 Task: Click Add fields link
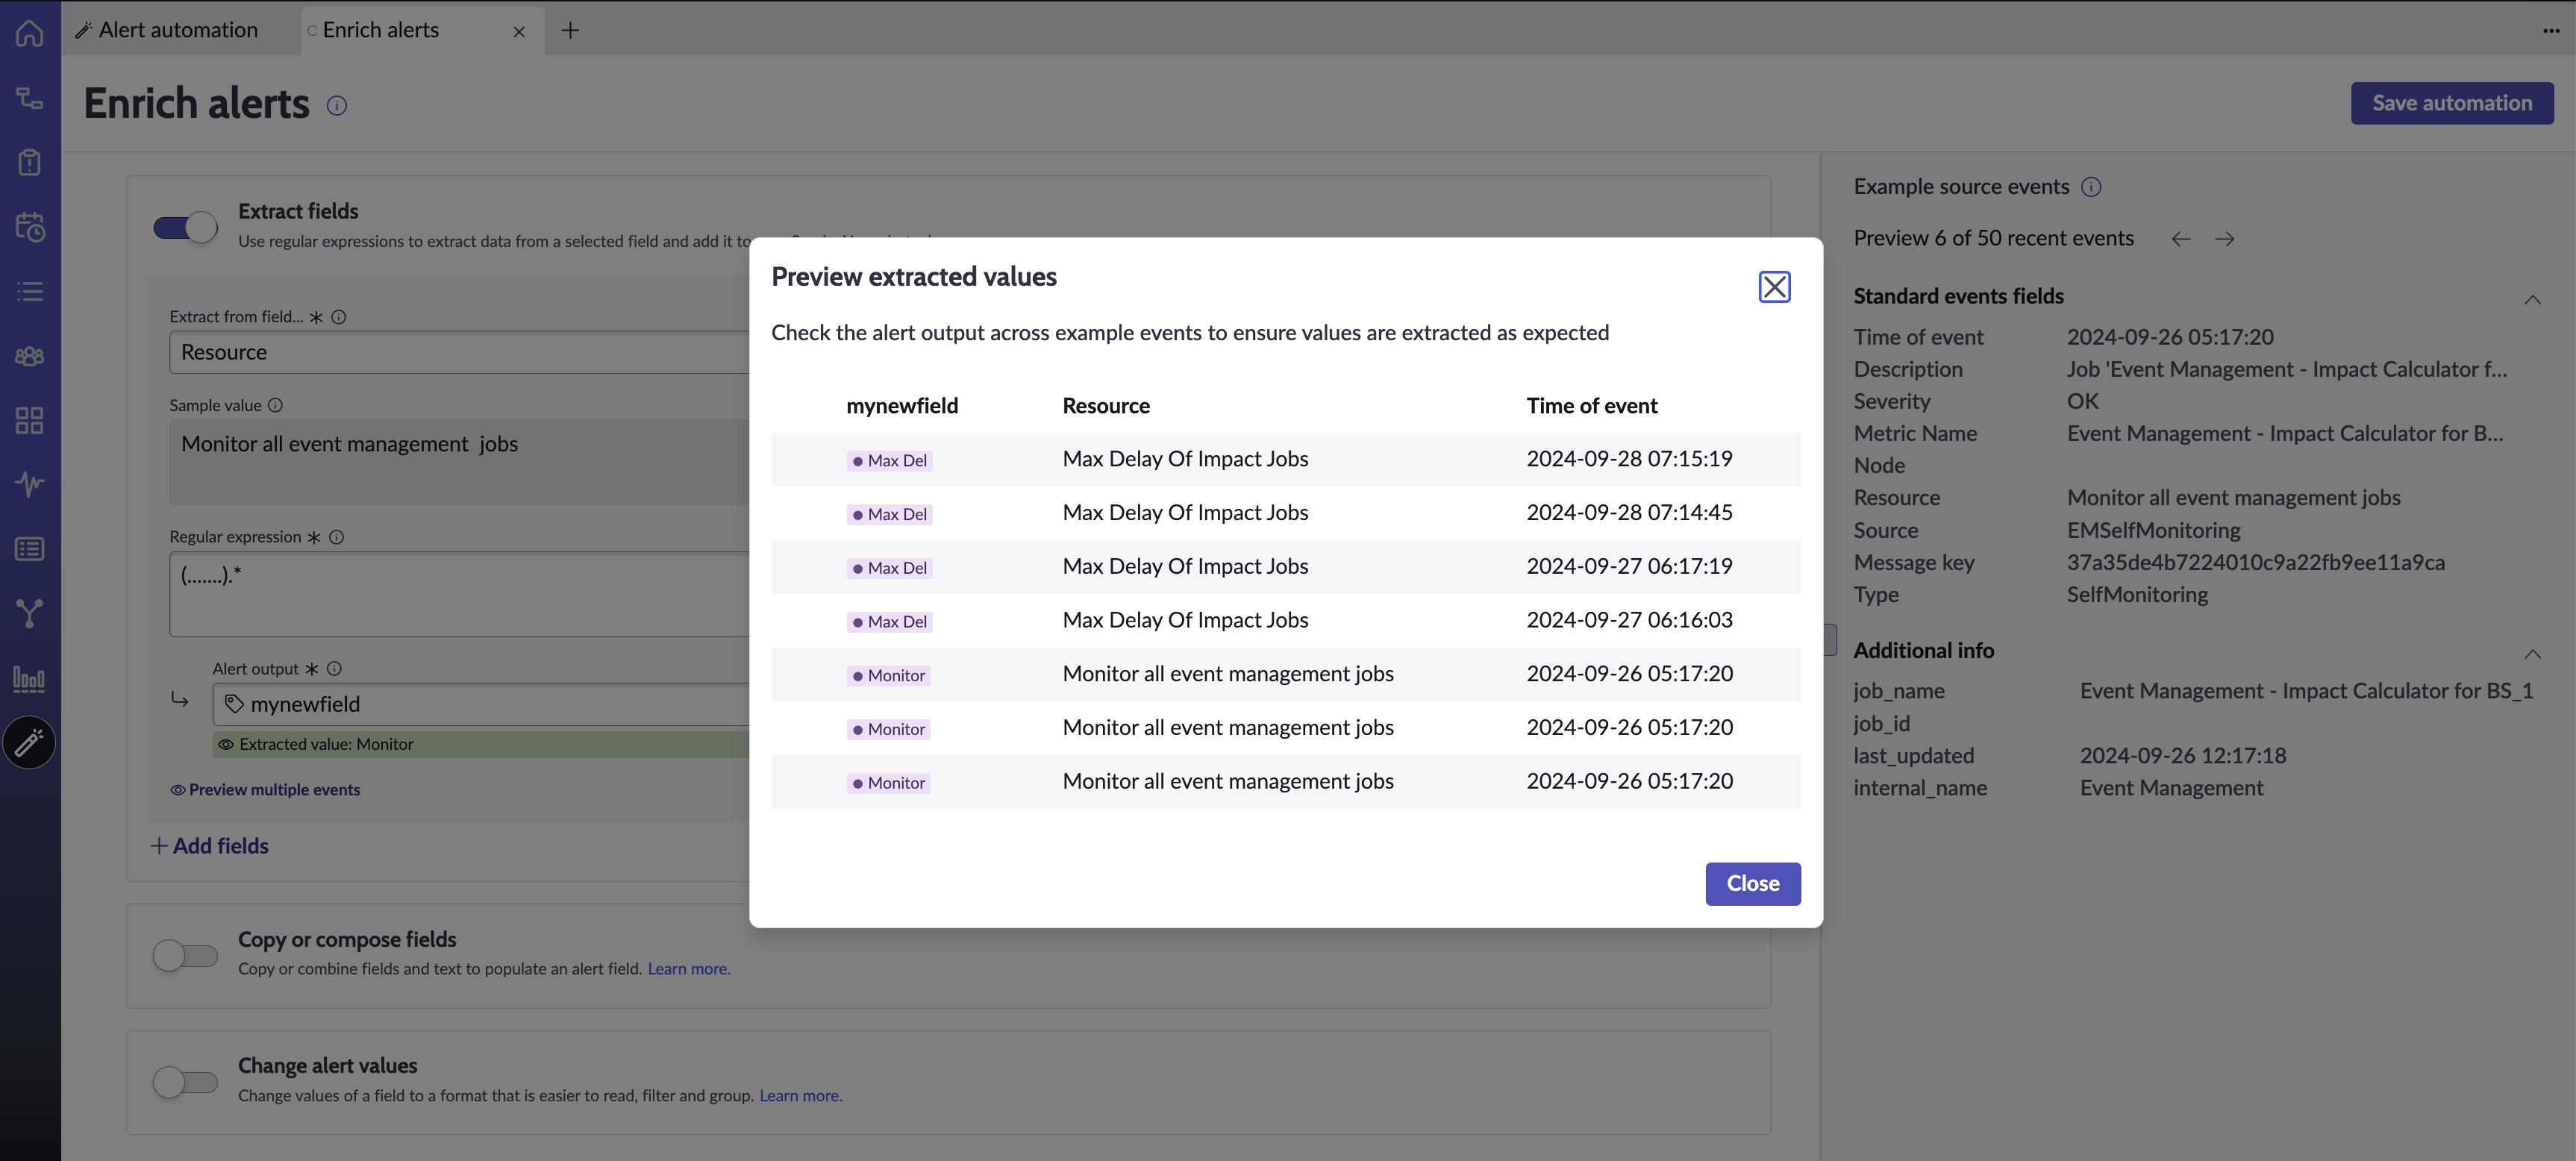pos(210,846)
